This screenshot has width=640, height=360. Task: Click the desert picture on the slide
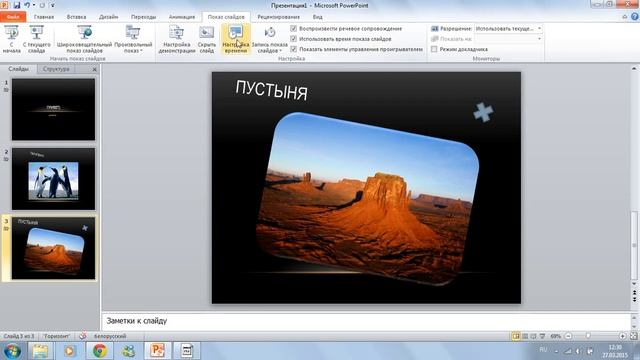367,198
